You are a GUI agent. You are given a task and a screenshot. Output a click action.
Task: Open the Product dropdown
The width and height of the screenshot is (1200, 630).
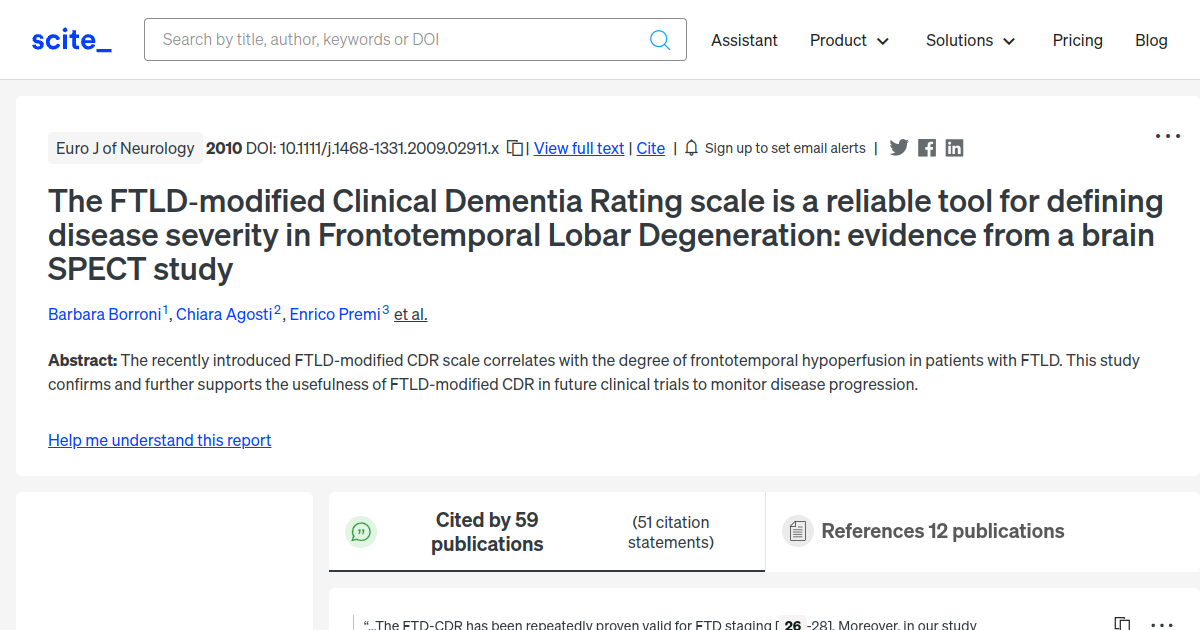coord(849,40)
